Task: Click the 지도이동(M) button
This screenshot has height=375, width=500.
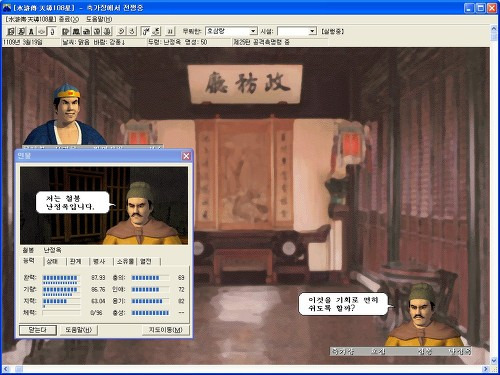Action: 166,330
